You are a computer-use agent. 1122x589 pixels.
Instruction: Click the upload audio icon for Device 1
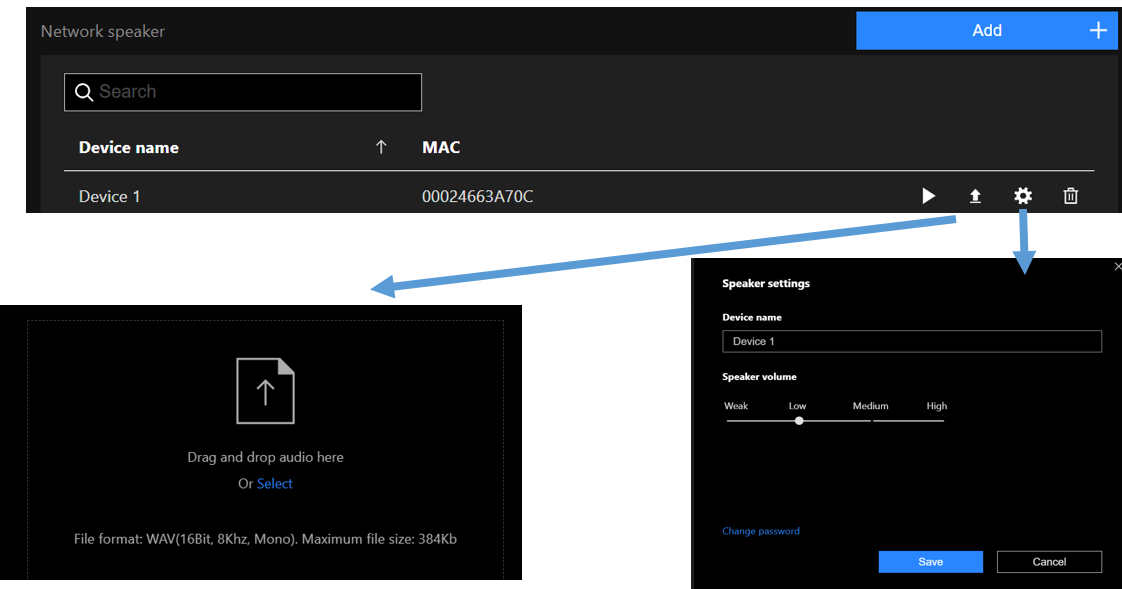tap(975, 196)
